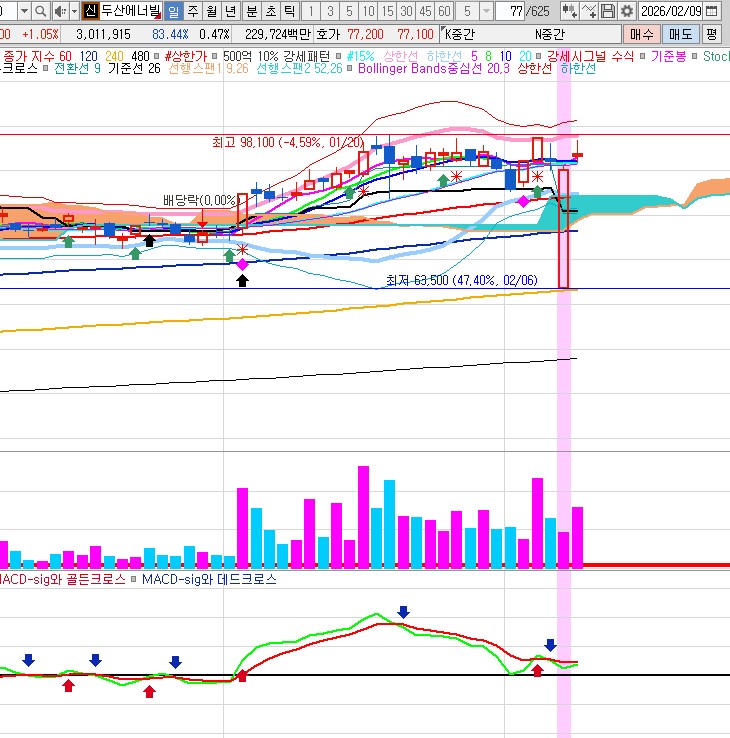Select the 일 daily chart period
This screenshot has width=730, height=738.
[x=174, y=11]
